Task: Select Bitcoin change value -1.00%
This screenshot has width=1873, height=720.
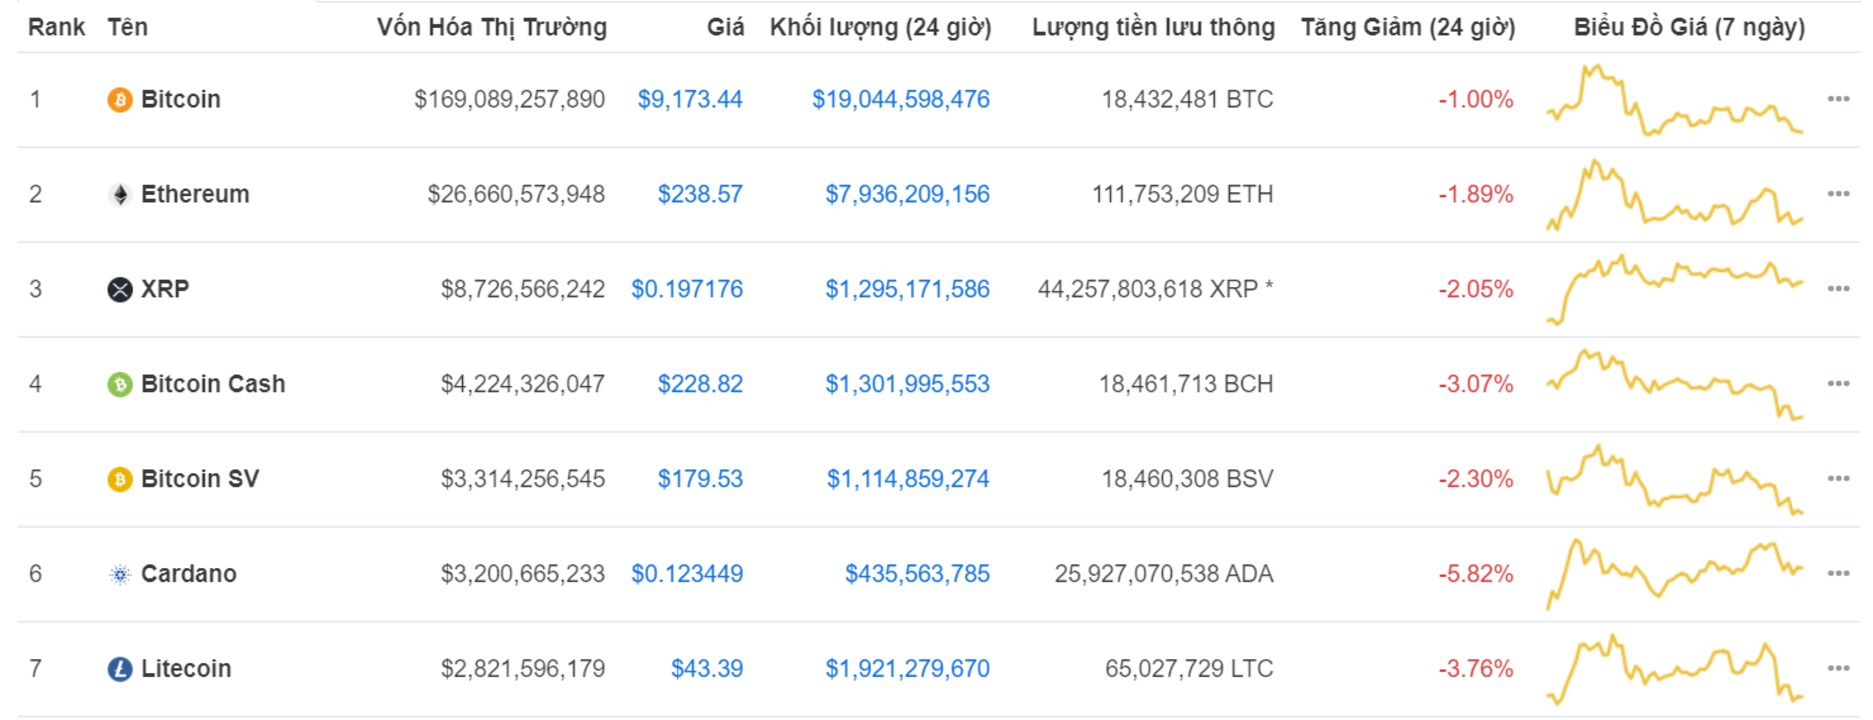Action: (x=1476, y=100)
